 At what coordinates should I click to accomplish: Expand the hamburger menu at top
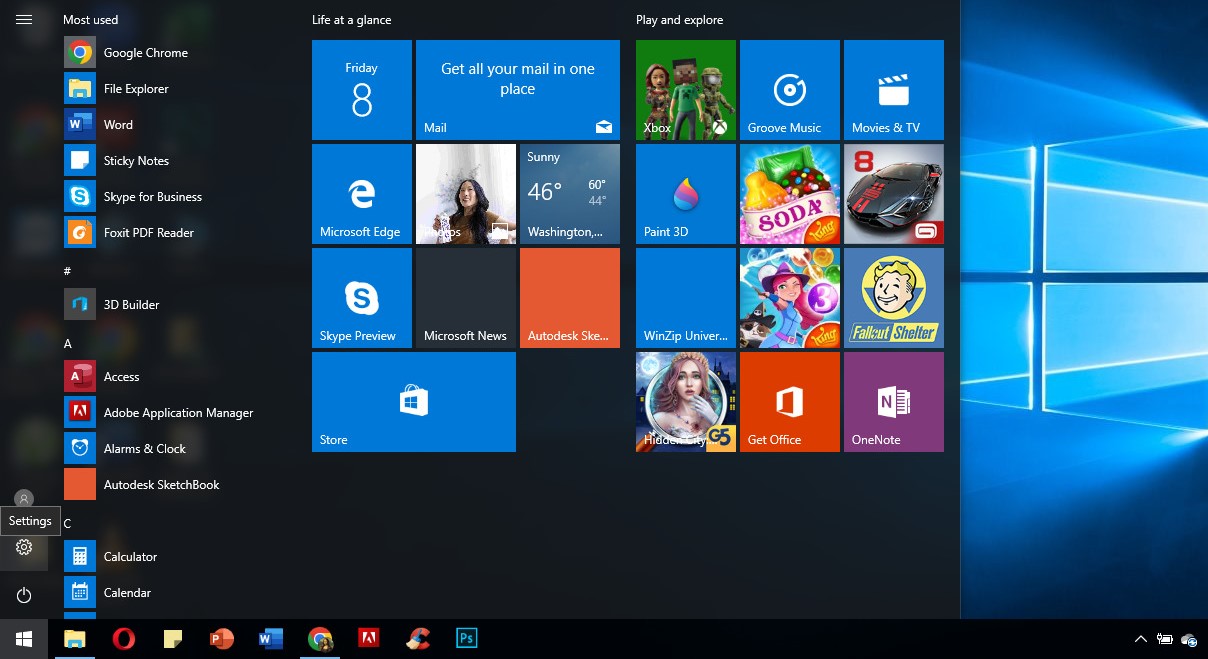tap(24, 20)
